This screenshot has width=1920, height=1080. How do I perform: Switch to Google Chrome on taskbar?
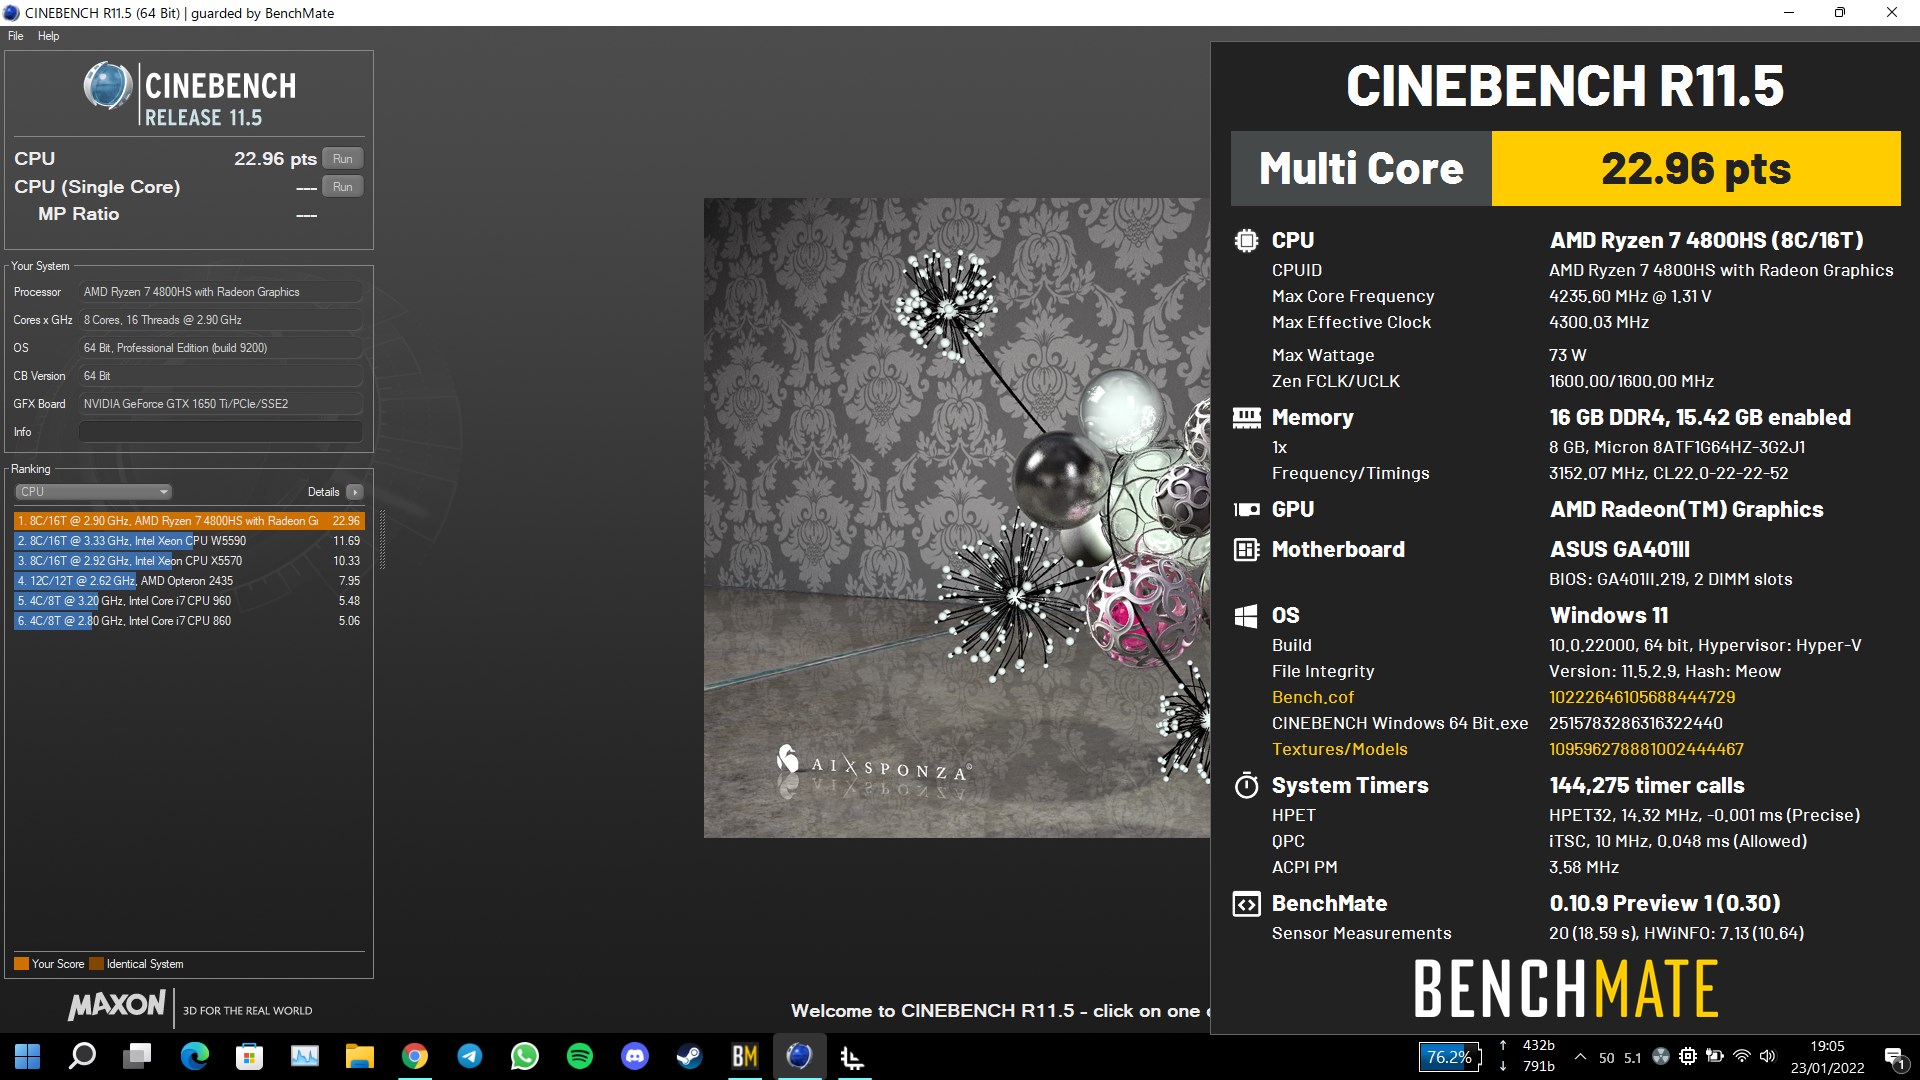[414, 1056]
